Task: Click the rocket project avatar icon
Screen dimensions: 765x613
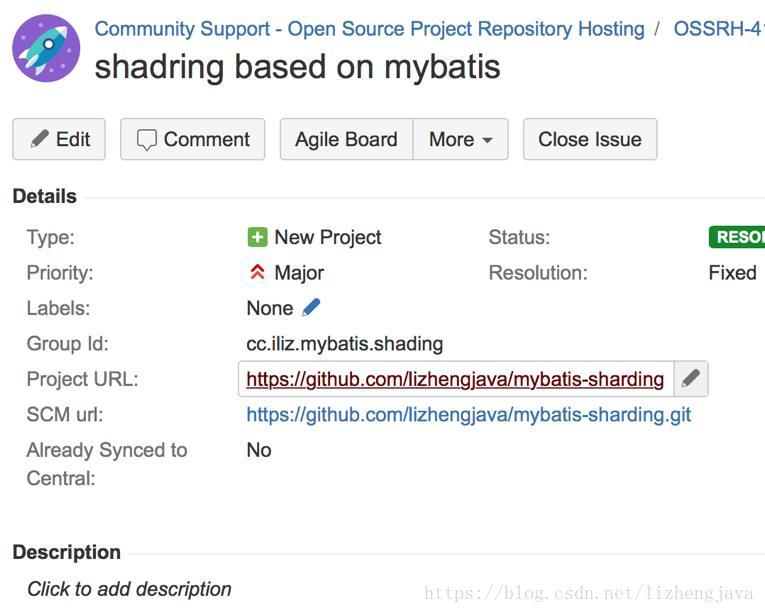Action: (x=46, y=48)
